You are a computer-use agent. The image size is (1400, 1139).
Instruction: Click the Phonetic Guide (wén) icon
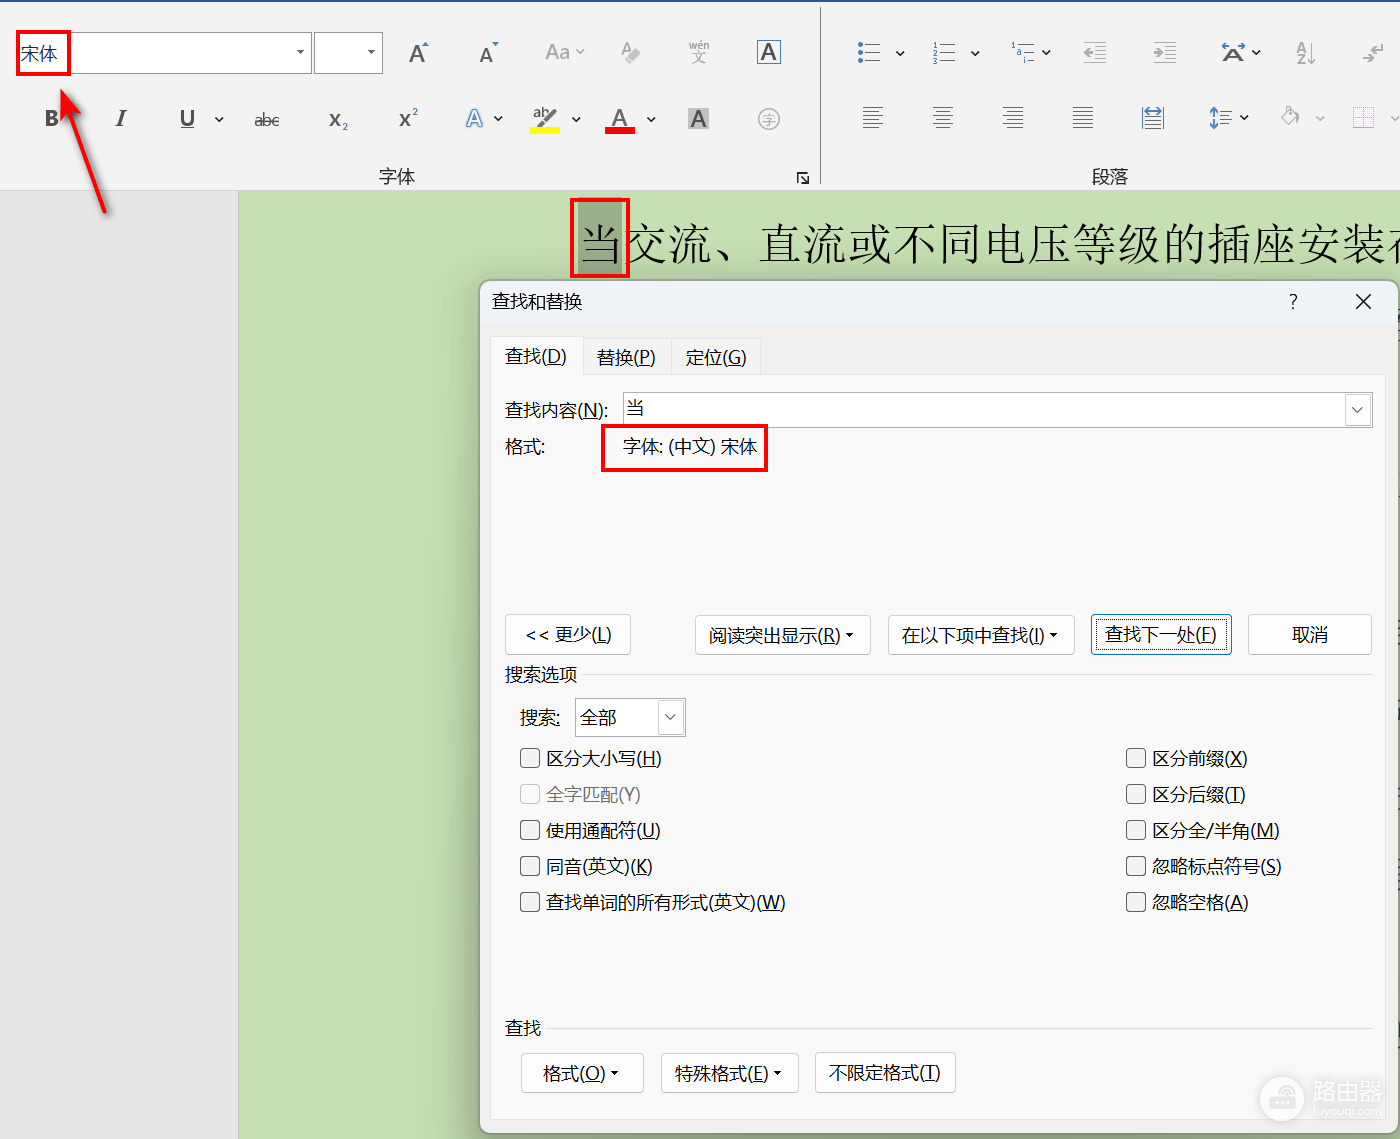tap(699, 52)
